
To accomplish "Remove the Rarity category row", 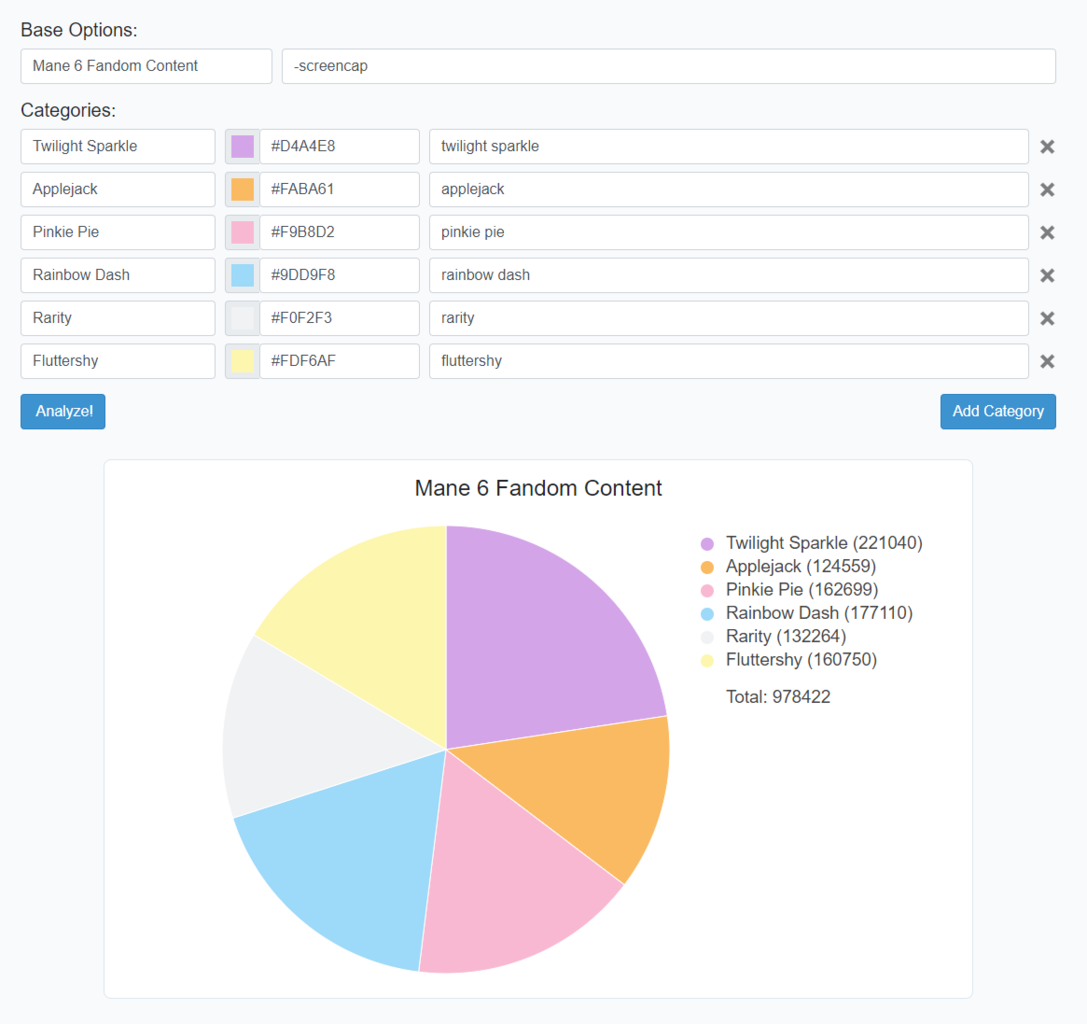I will click(x=1047, y=318).
